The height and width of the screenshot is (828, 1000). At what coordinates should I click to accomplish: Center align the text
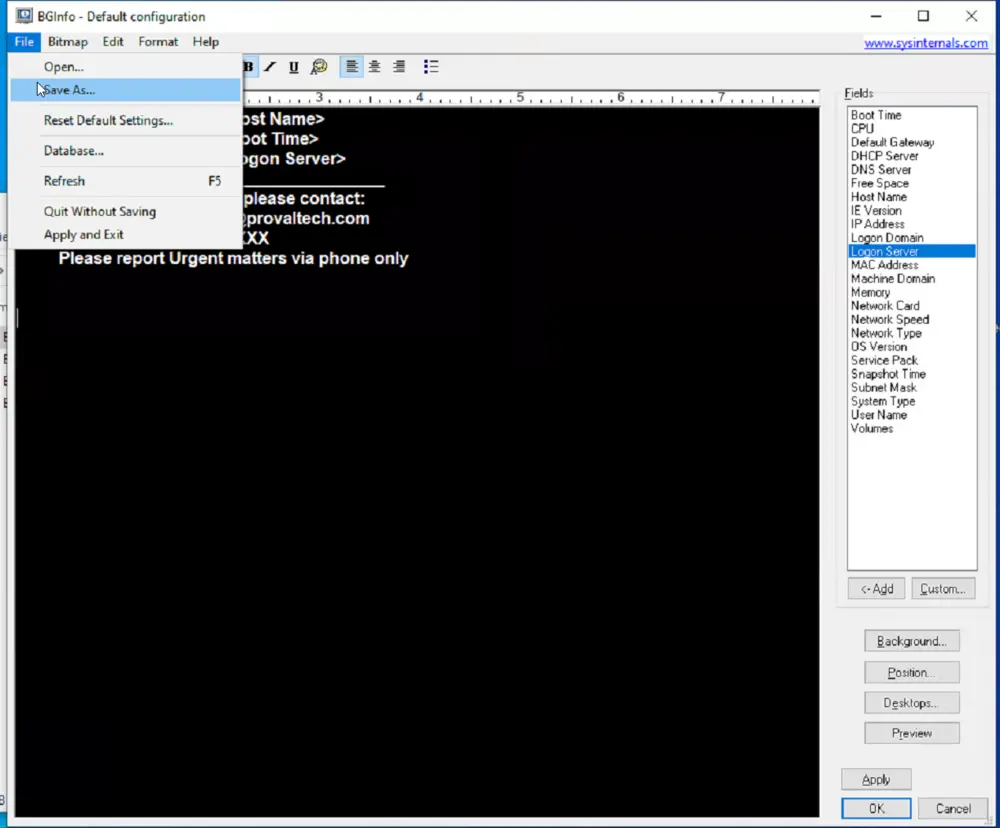point(375,66)
